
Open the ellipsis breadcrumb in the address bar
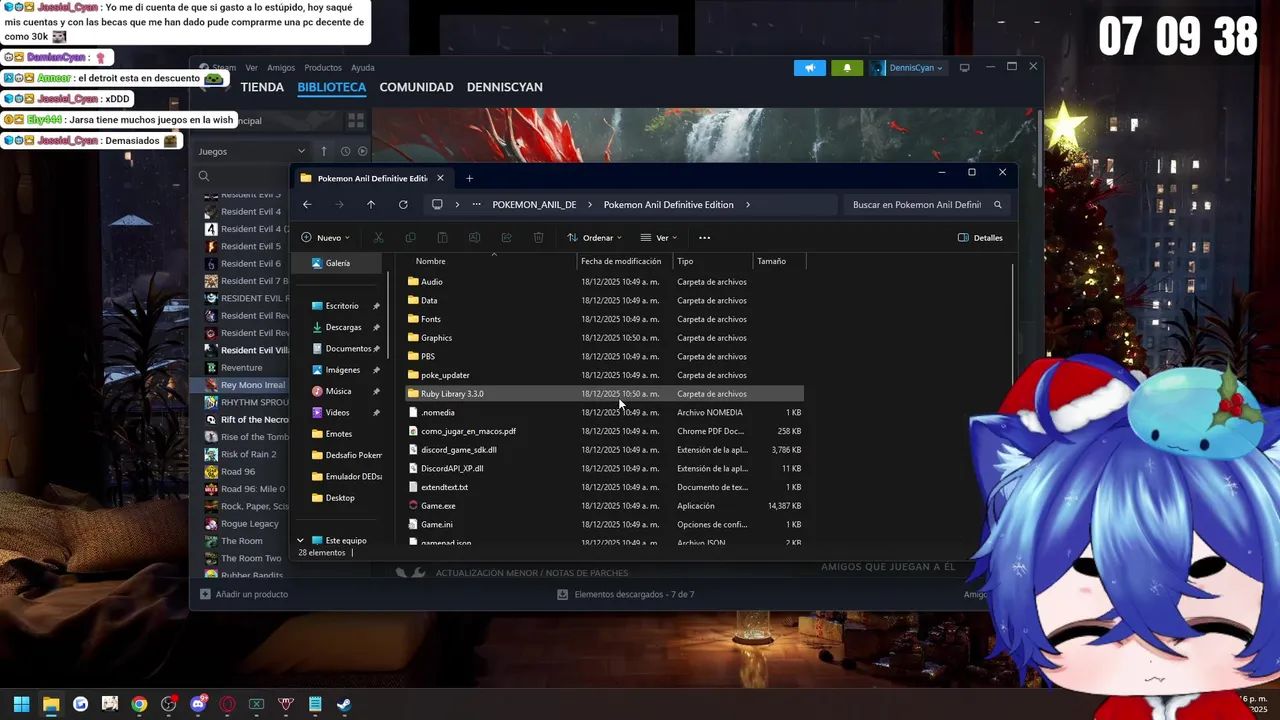point(476,204)
